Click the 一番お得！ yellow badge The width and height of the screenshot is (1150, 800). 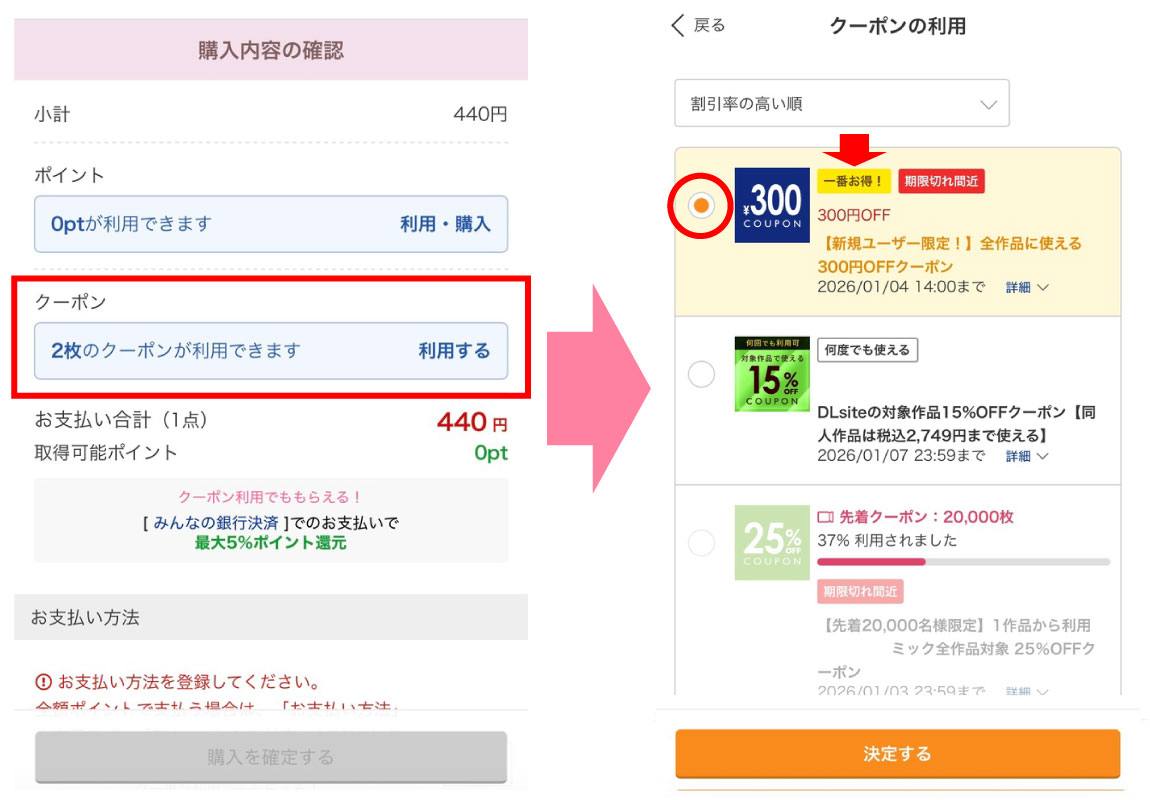click(853, 181)
